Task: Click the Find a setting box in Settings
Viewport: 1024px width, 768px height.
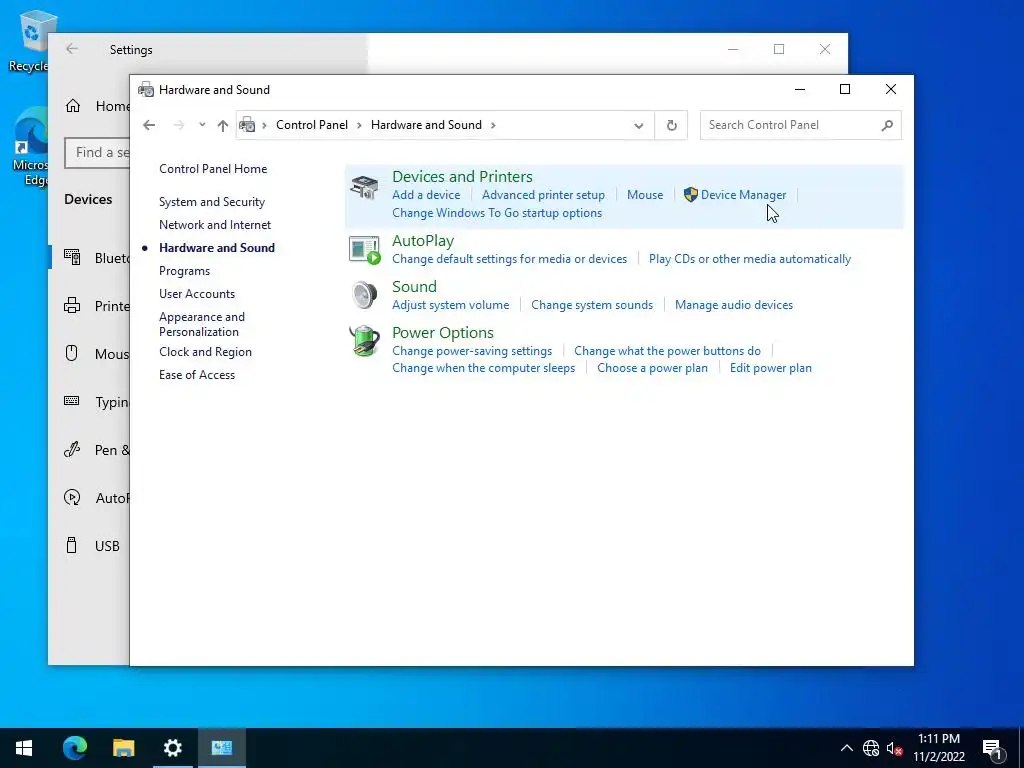Action: click(97, 153)
